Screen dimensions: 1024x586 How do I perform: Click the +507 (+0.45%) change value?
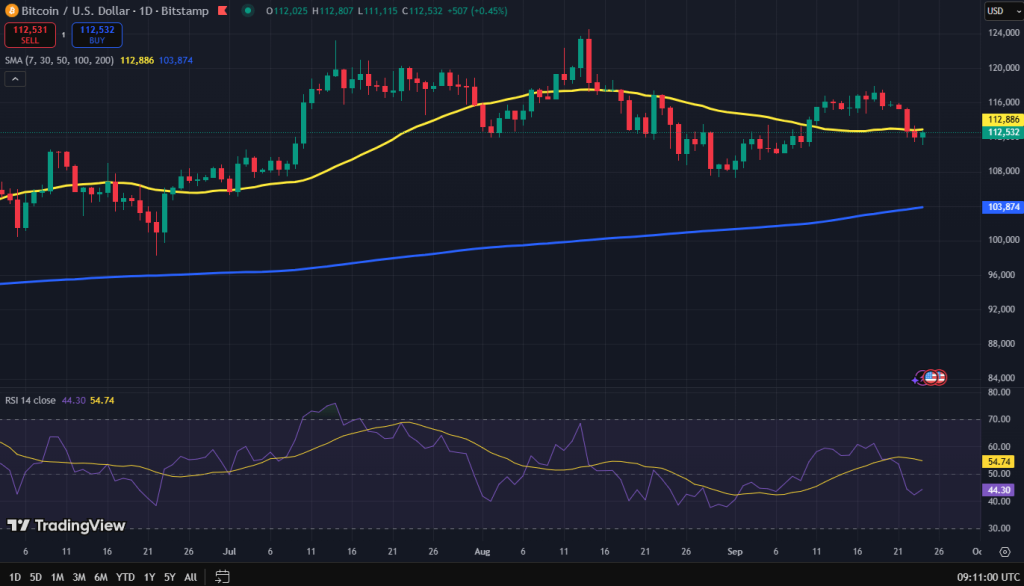point(477,10)
